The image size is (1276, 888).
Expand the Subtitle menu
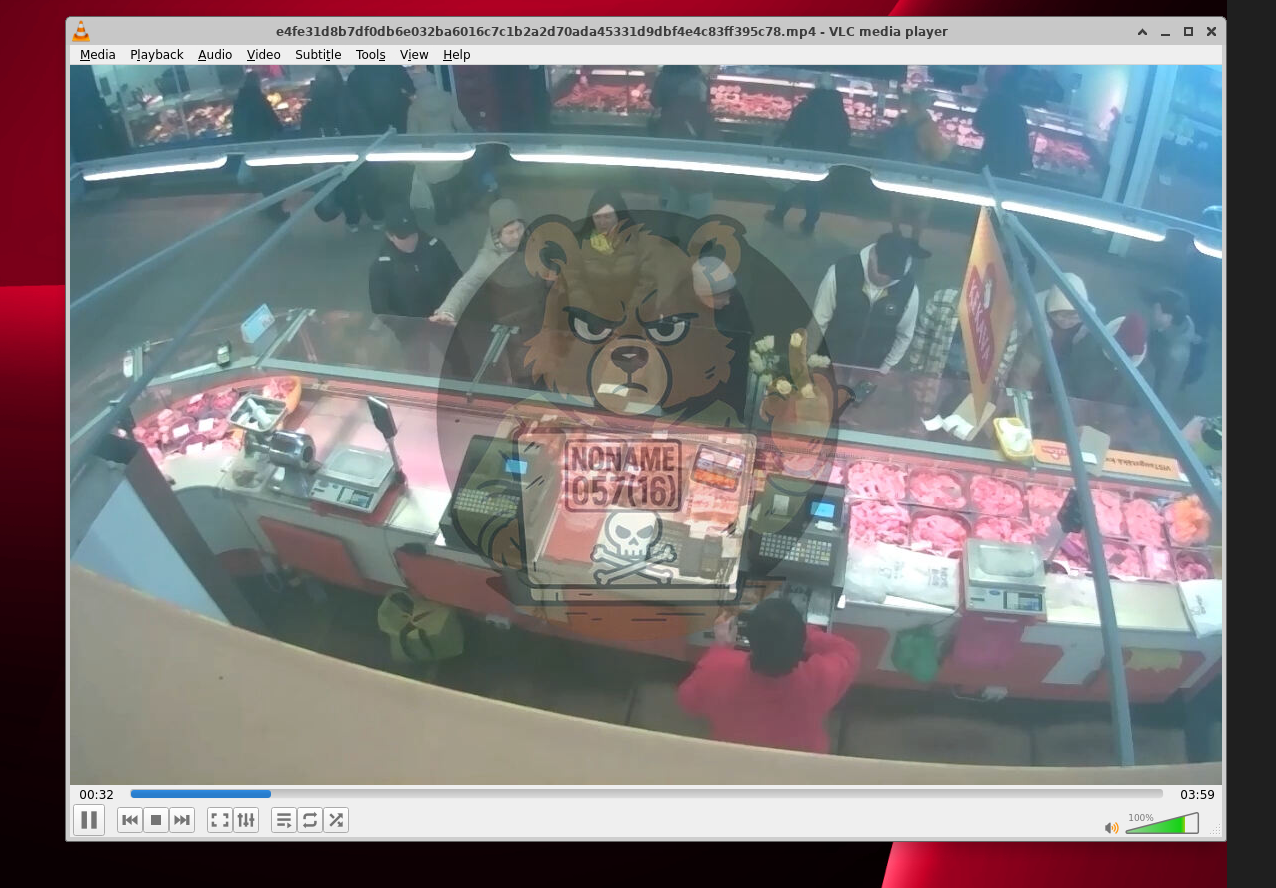click(318, 55)
